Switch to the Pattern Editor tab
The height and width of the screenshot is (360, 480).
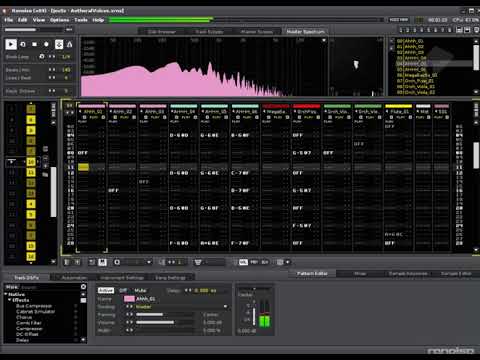coord(312,274)
